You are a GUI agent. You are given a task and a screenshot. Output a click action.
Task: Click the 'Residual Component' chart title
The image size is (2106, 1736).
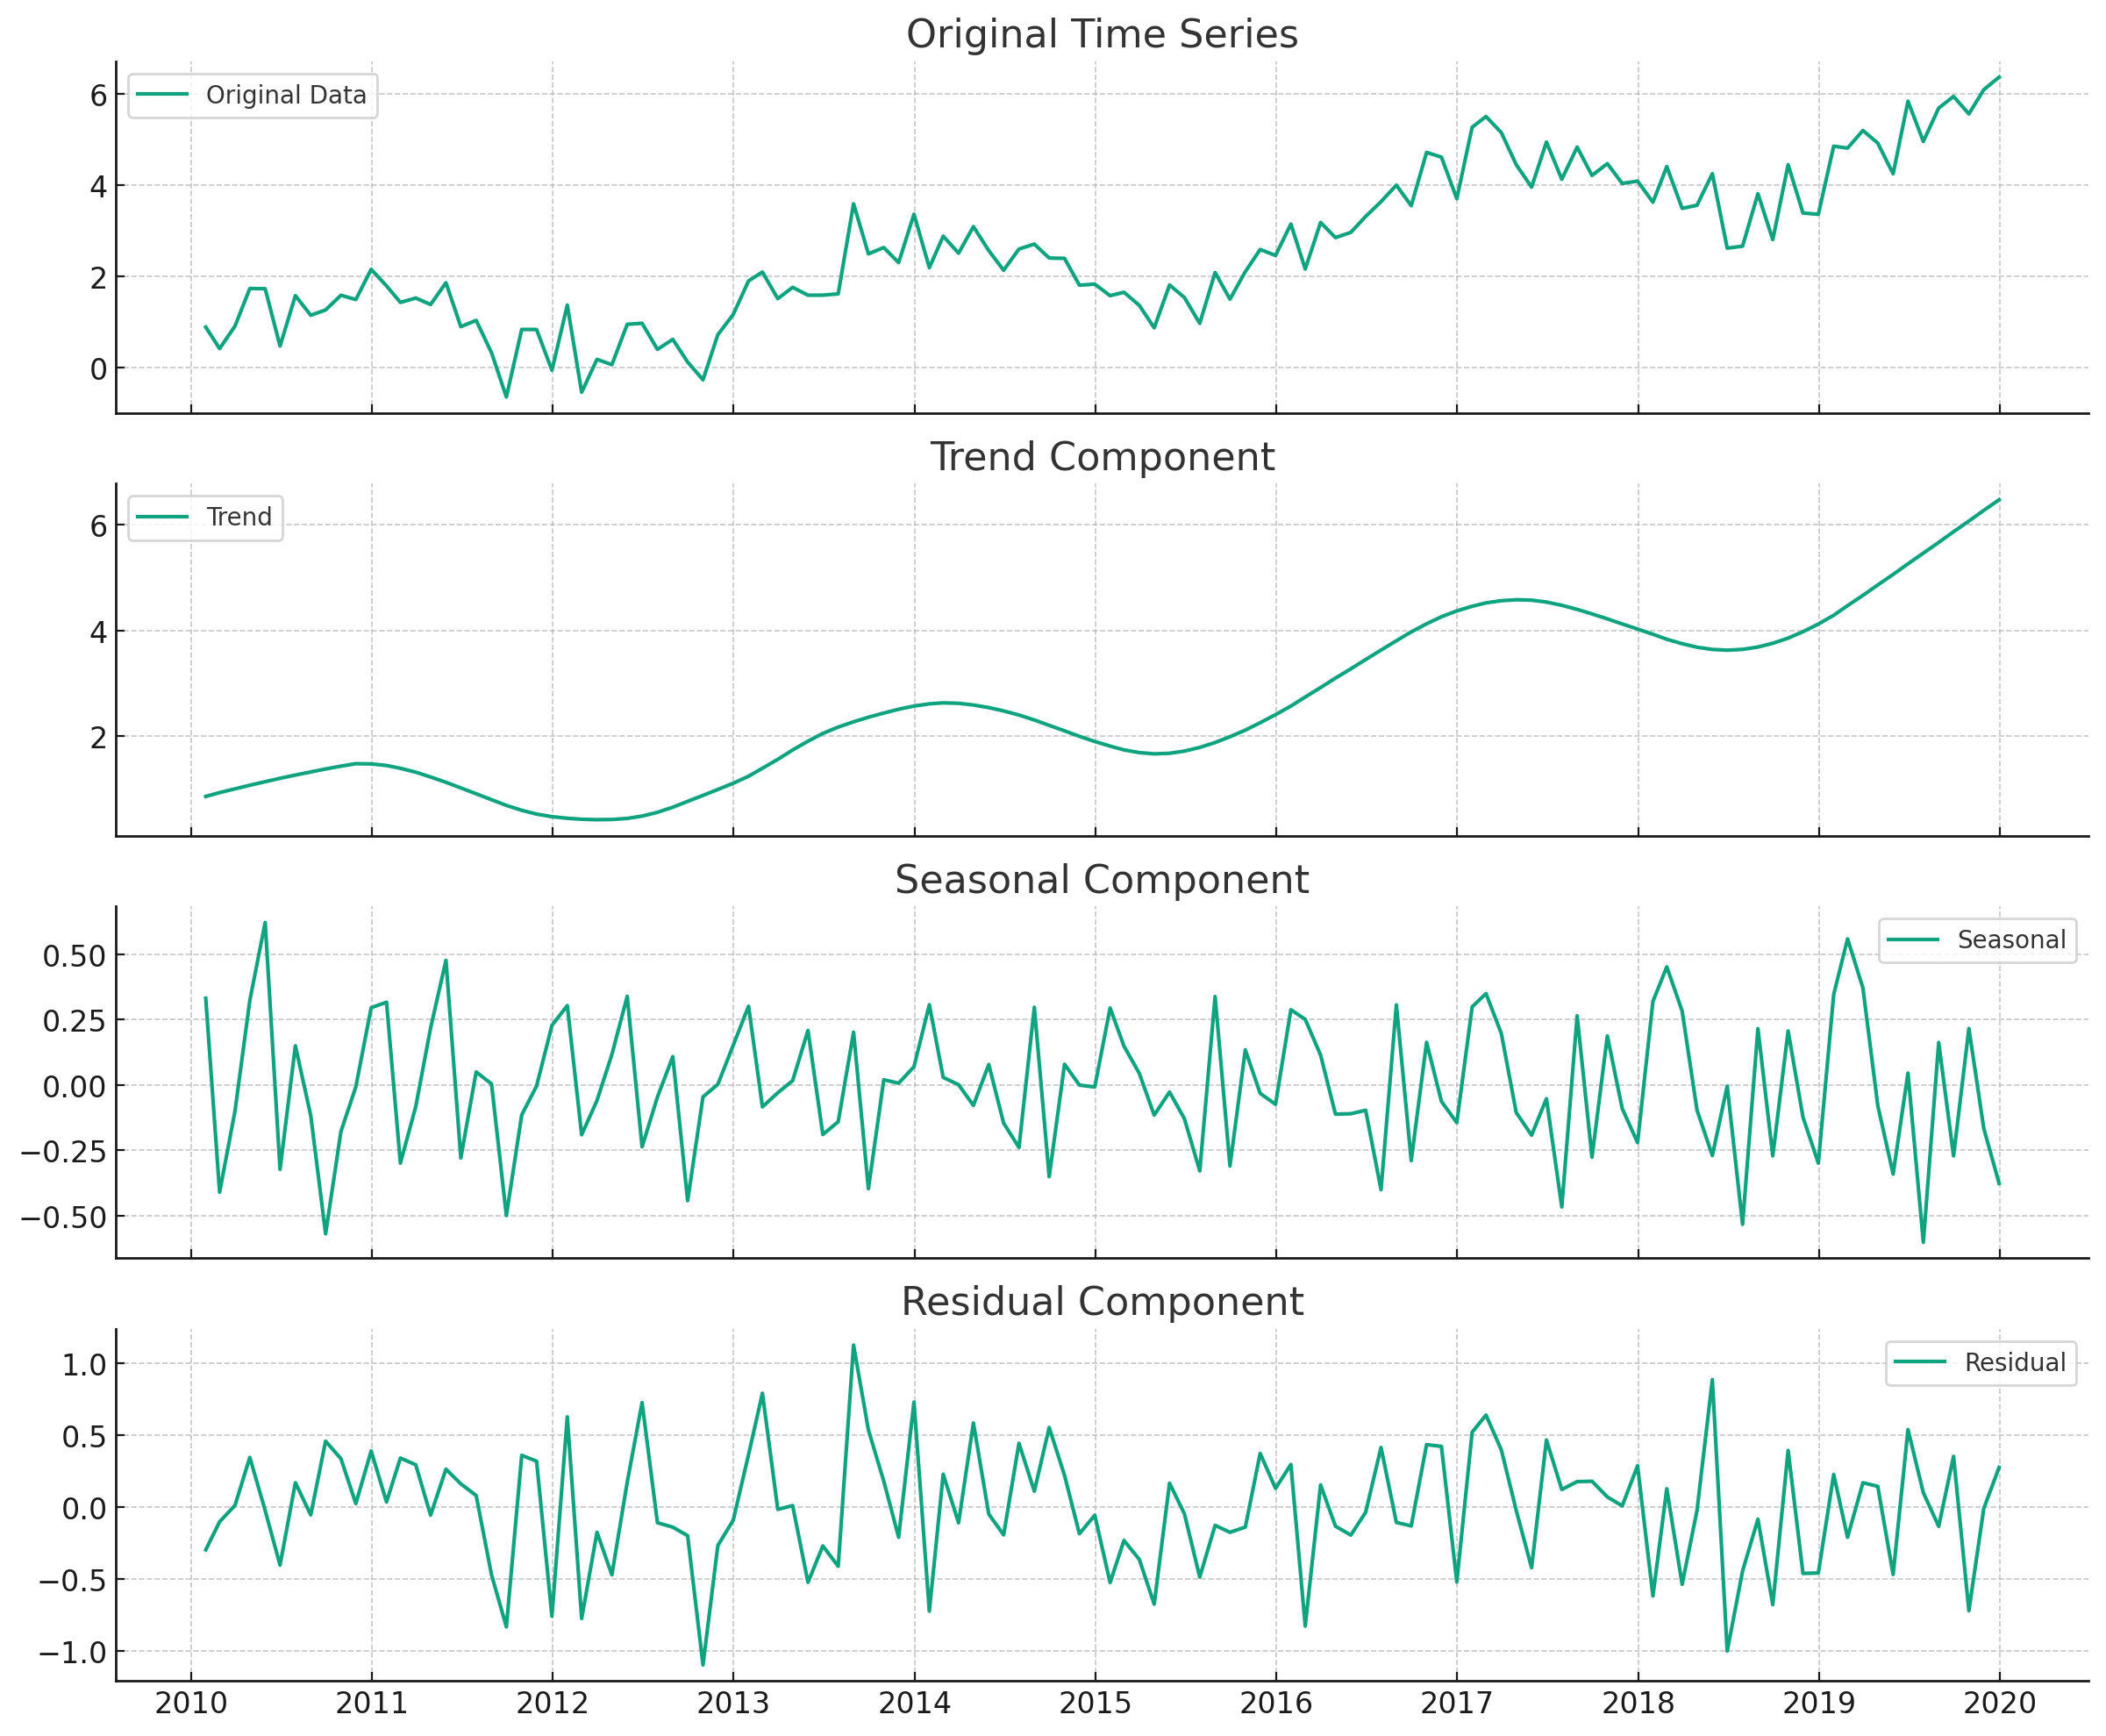[x=1101, y=1302]
